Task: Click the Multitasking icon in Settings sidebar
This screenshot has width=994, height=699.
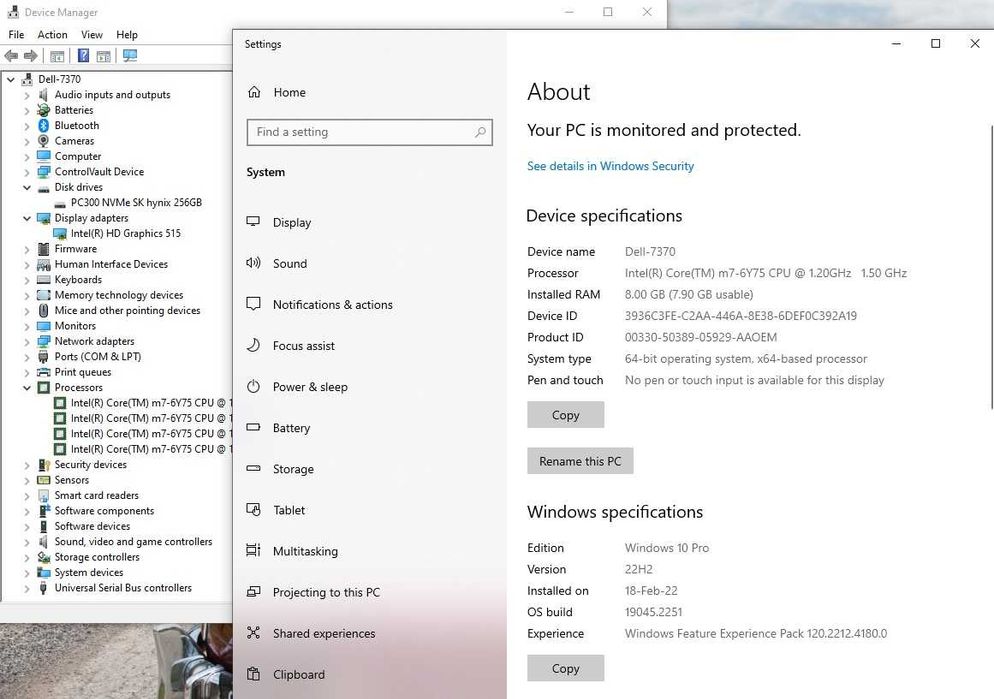Action: pos(254,551)
